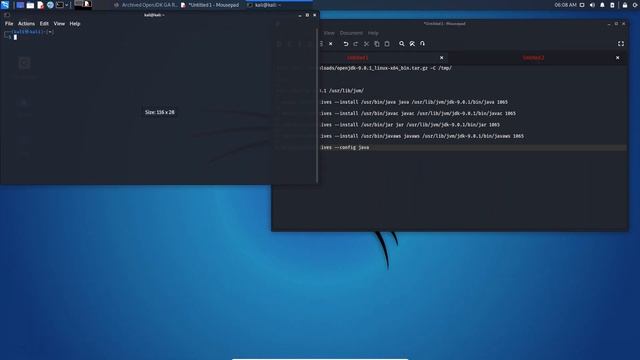Click the workspace switcher in top panel
640x360 pixels.
coord(83,4)
